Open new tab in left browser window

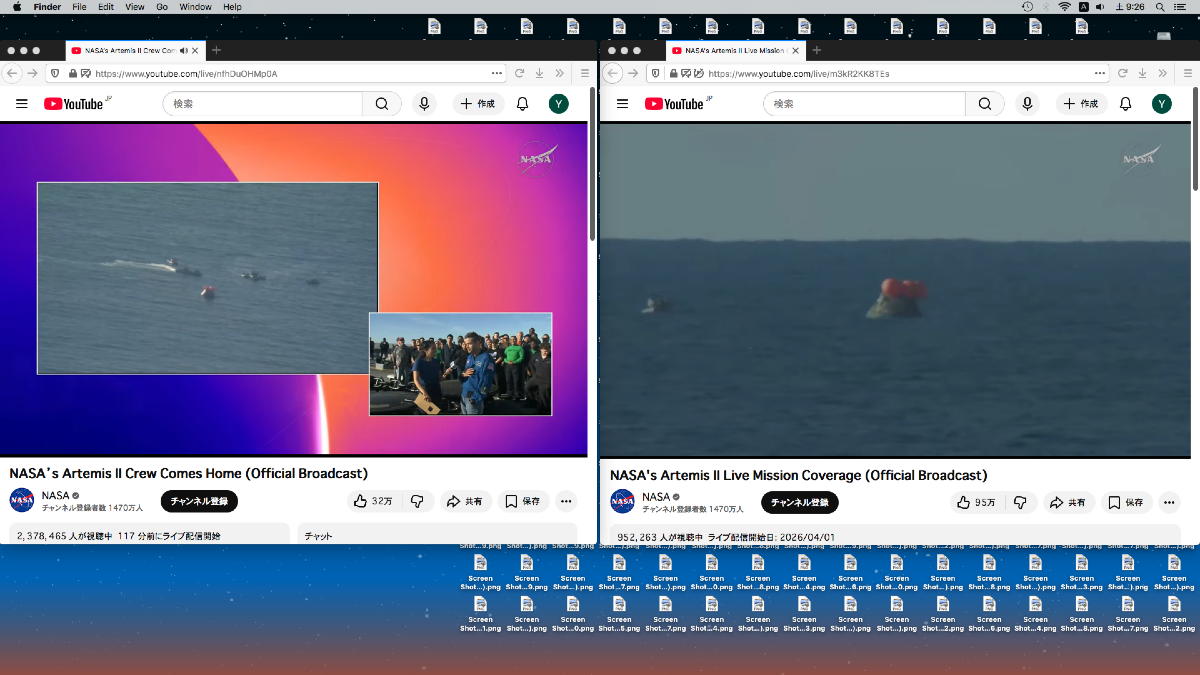(216, 50)
